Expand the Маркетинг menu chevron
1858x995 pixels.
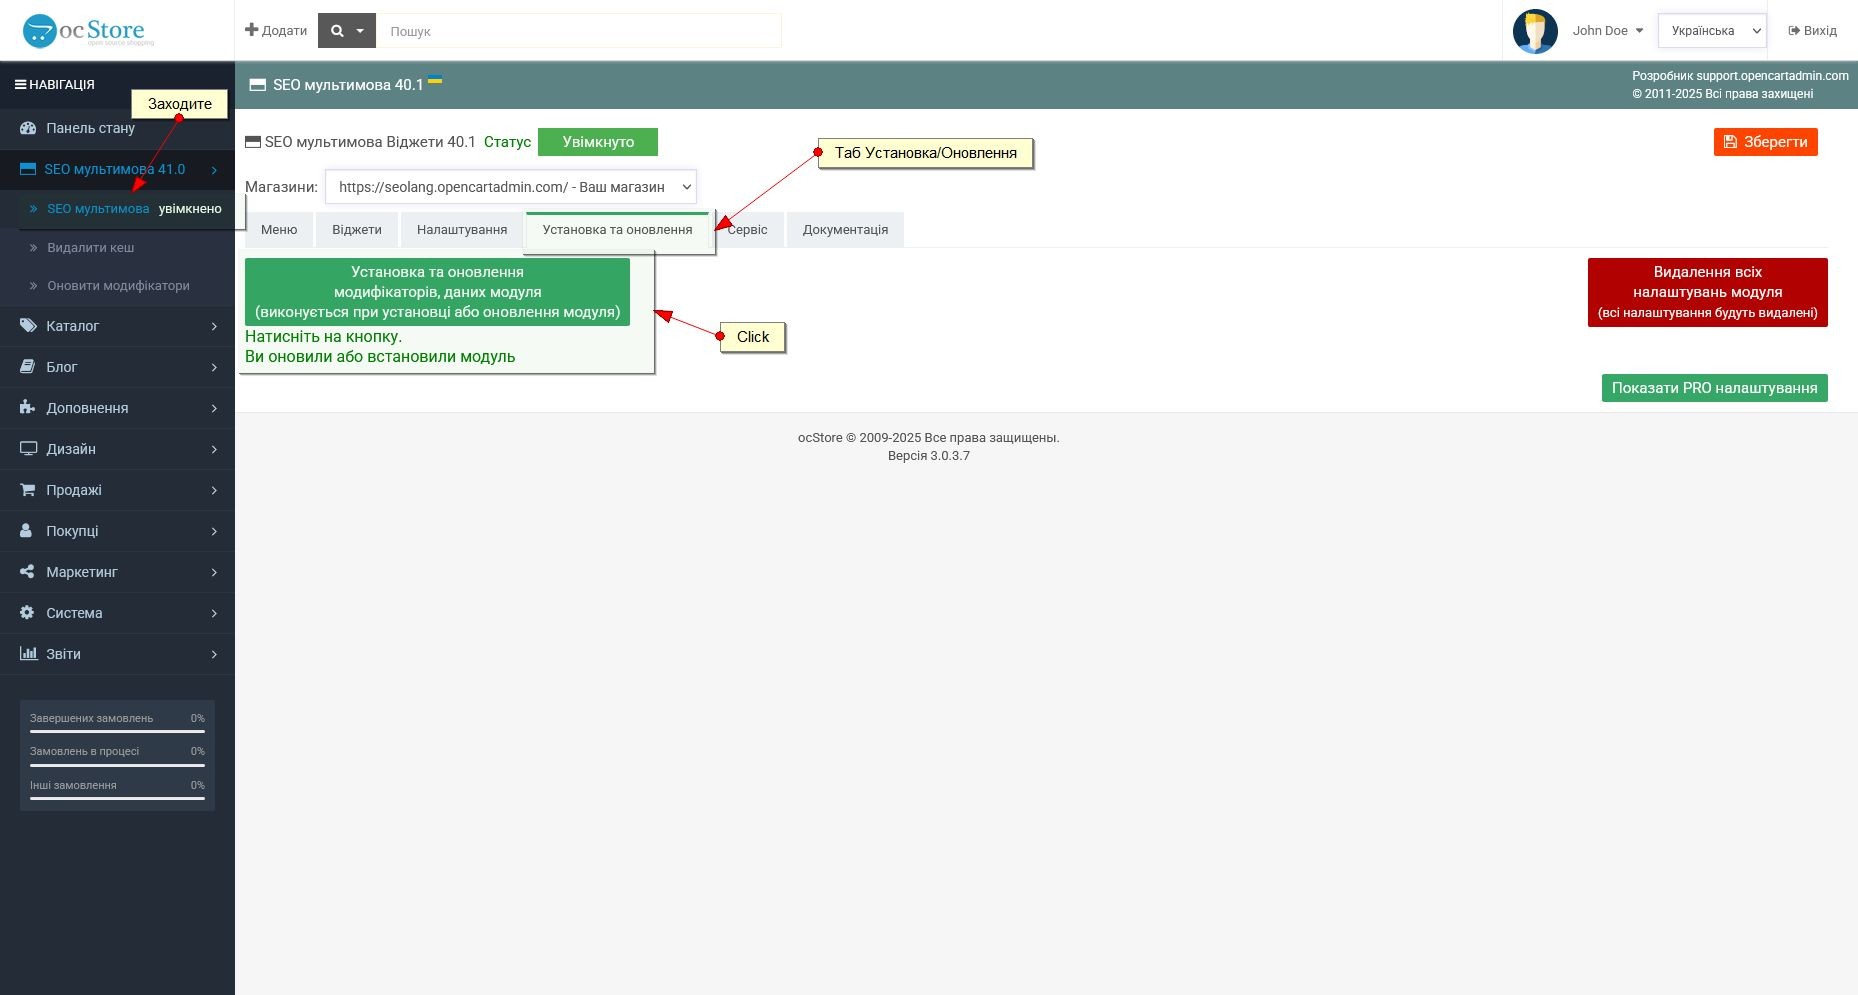pyautogui.click(x=214, y=572)
